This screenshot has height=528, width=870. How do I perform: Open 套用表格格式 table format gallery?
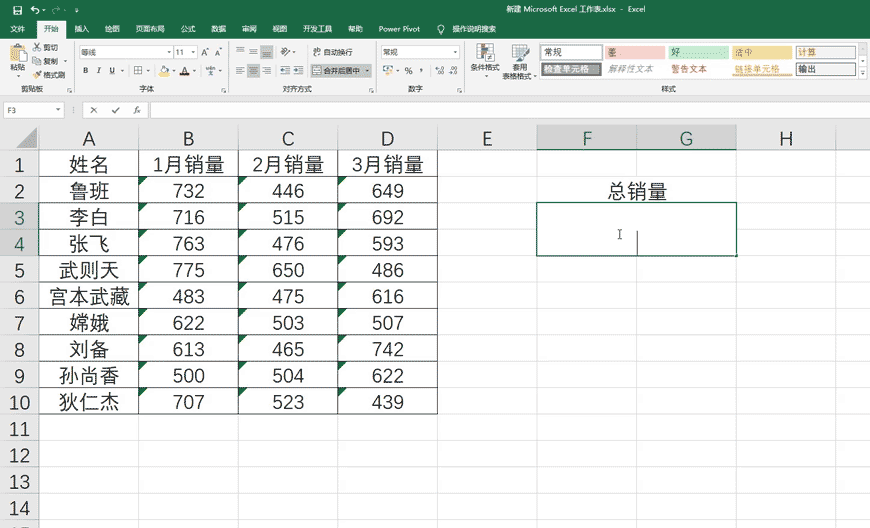[x=519, y=61]
